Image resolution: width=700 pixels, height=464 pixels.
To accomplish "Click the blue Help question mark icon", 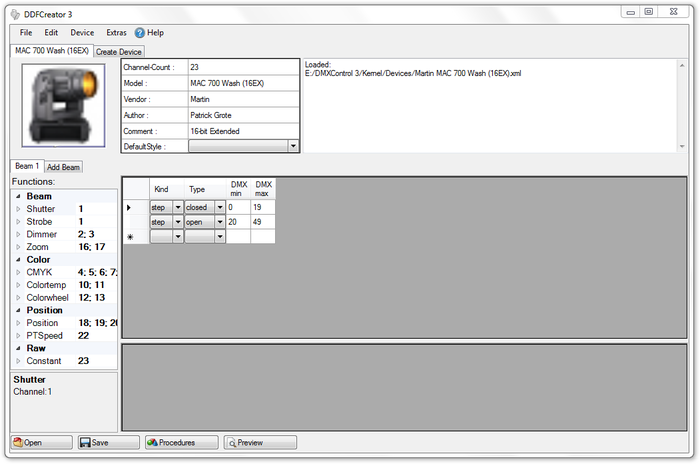I will 140,33.
